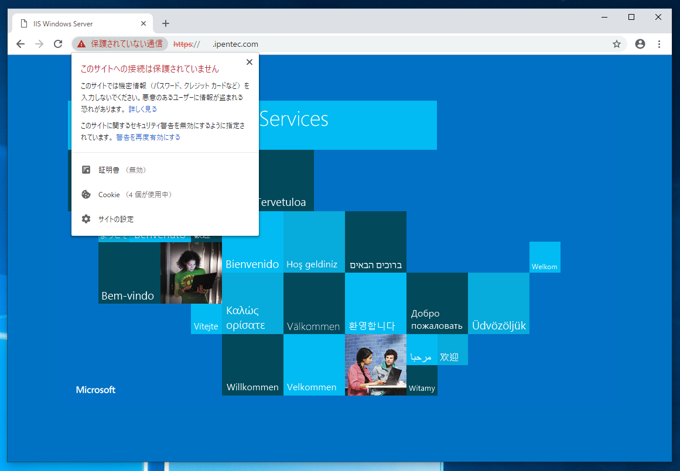Click the Καλώς ορίσατε tile

pos(252,304)
